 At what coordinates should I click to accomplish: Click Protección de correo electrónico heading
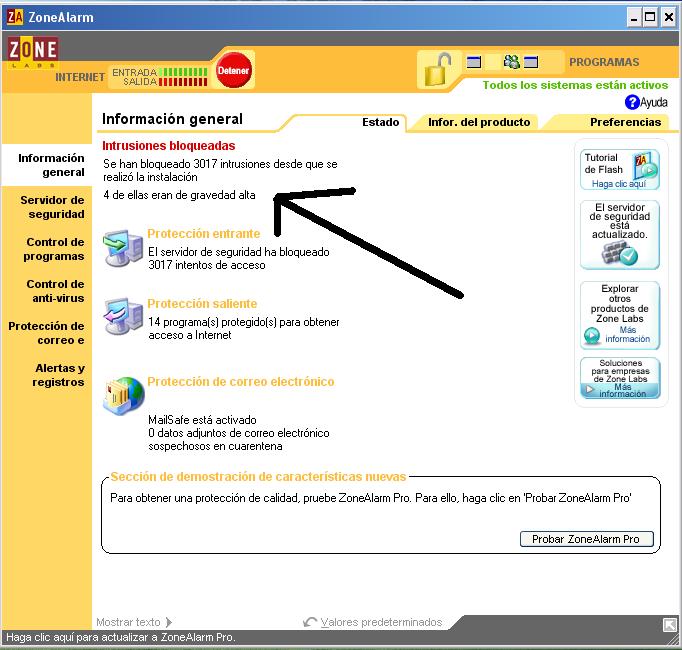[x=241, y=382]
